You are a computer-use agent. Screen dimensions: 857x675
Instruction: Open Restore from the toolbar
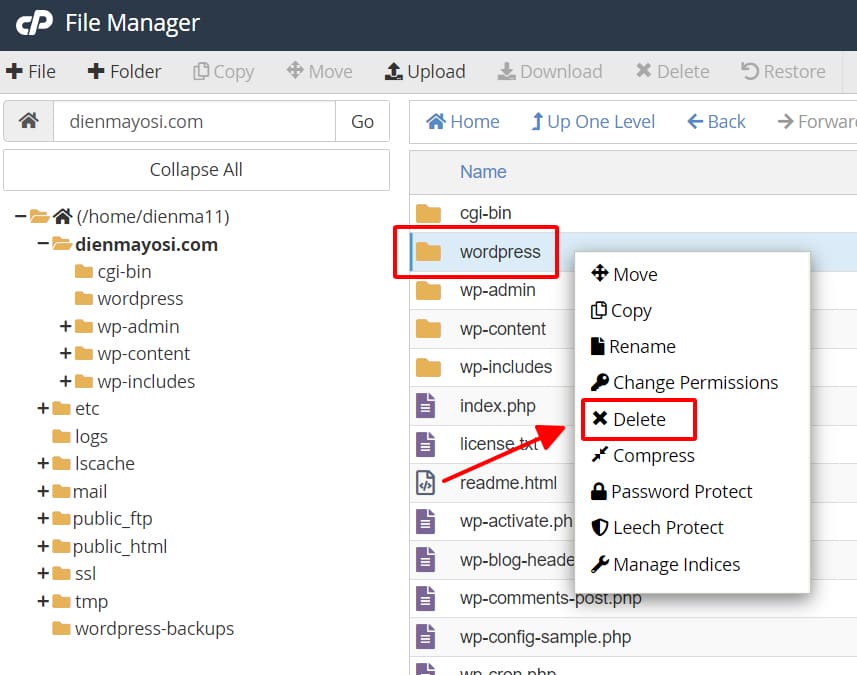[784, 71]
